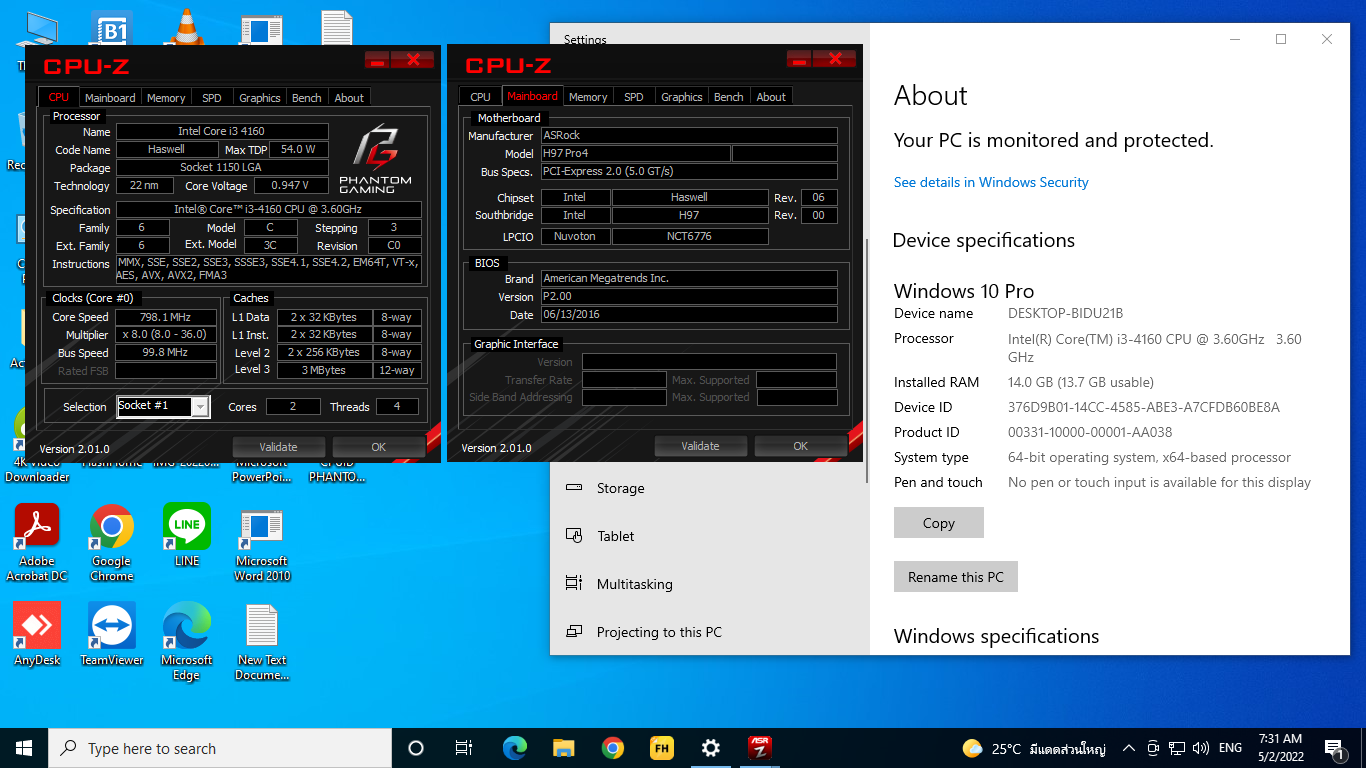Click the Name field reading Intel Core i3 4160
The image size is (1366, 768).
222,131
